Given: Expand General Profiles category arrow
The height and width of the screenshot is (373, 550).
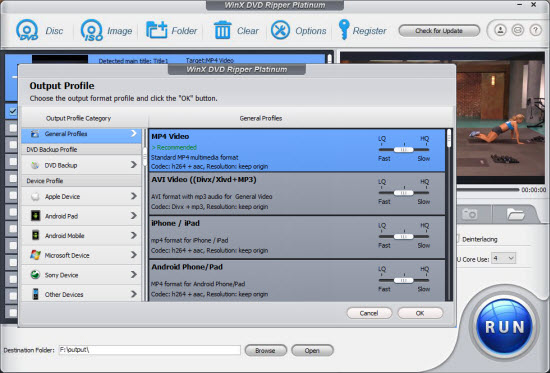Looking at the screenshot, I should pos(134,133).
